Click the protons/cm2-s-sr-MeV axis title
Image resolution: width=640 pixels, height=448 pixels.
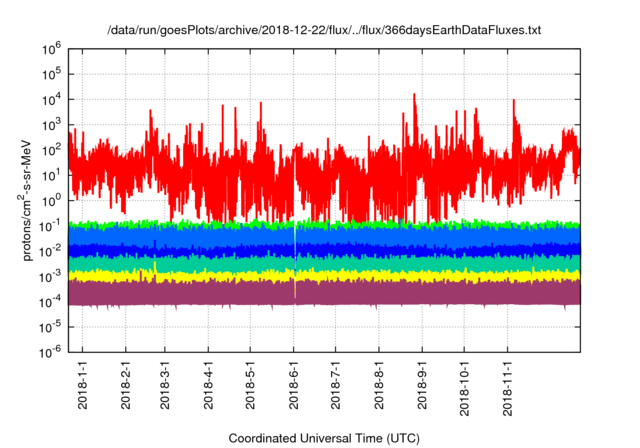[x=26, y=200]
